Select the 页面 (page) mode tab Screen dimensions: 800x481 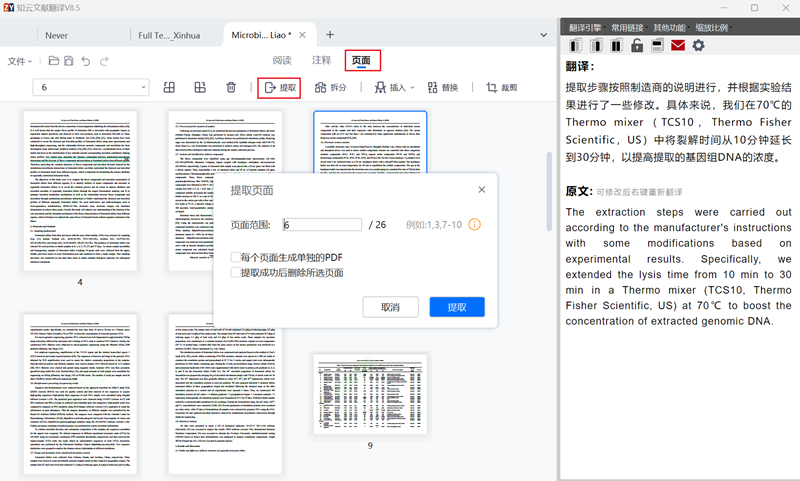click(361, 60)
